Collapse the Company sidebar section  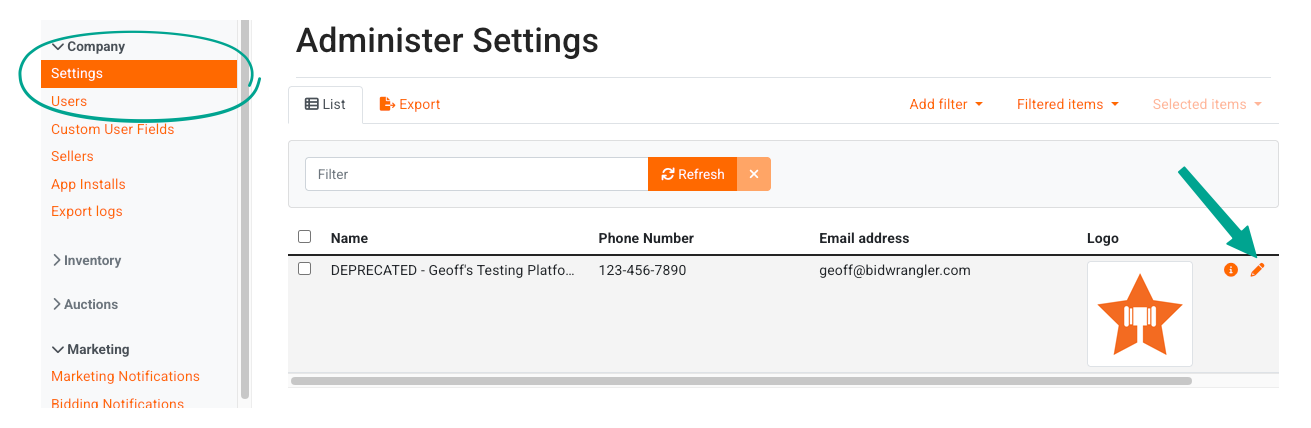[x=88, y=46]
